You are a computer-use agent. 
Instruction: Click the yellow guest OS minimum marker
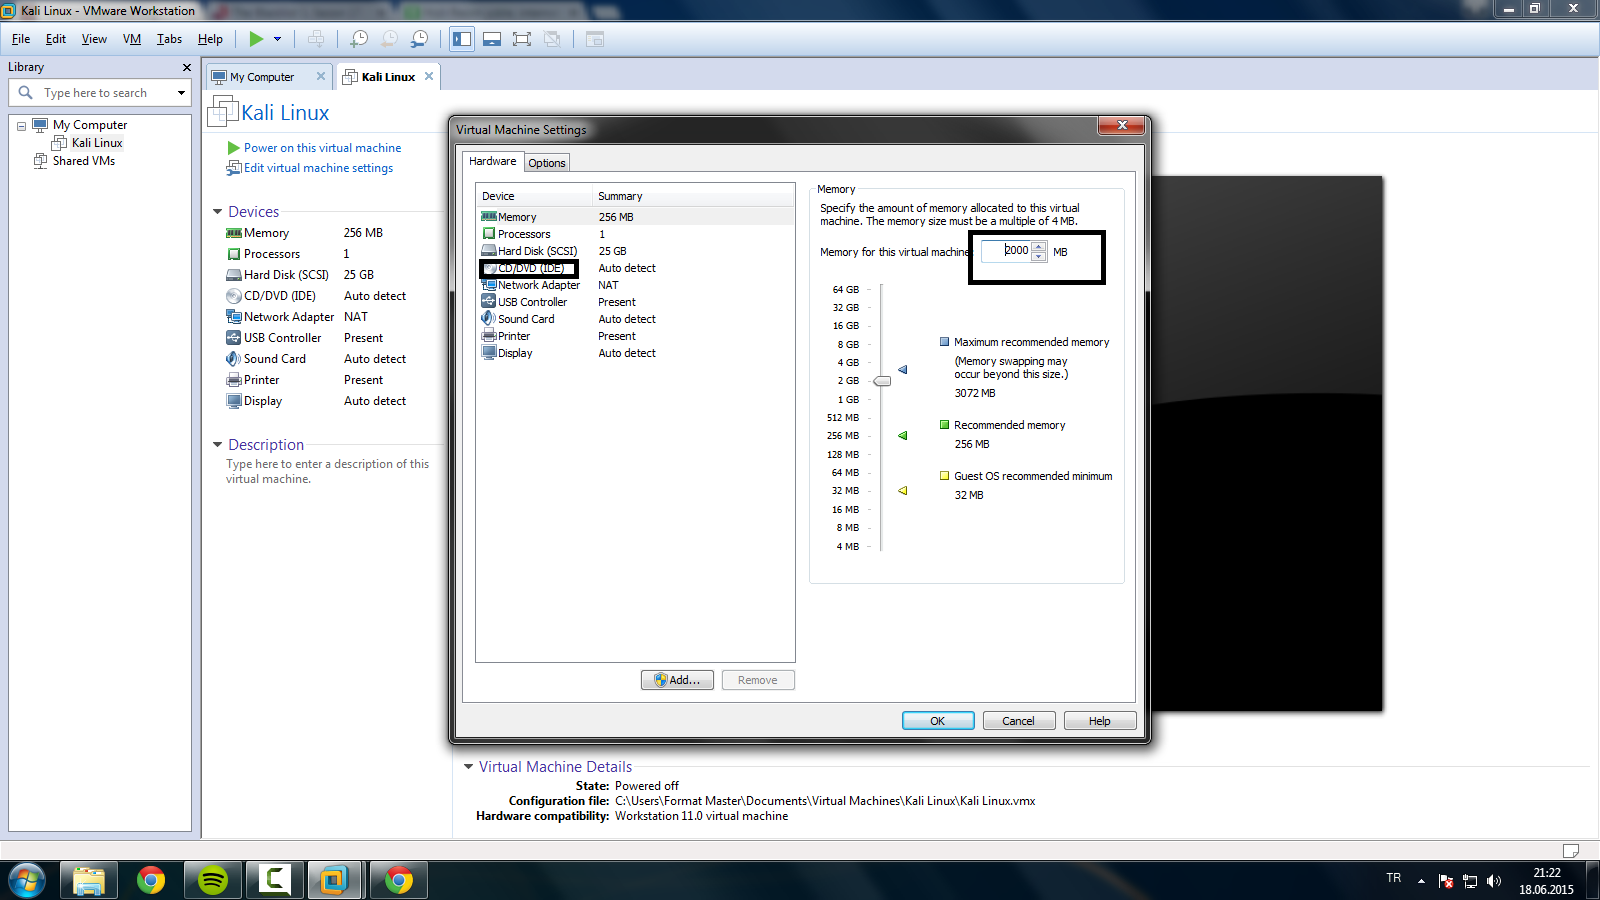pyautogui.click(x=903, y=491)
